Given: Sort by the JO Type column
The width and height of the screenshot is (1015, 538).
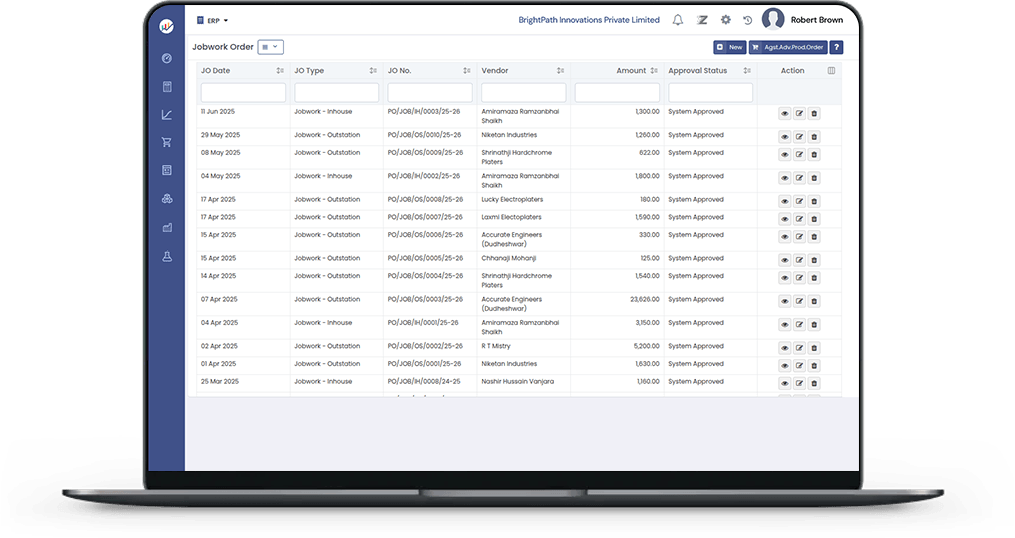Looking at the screenshot, I should click(x=373, y=71).
